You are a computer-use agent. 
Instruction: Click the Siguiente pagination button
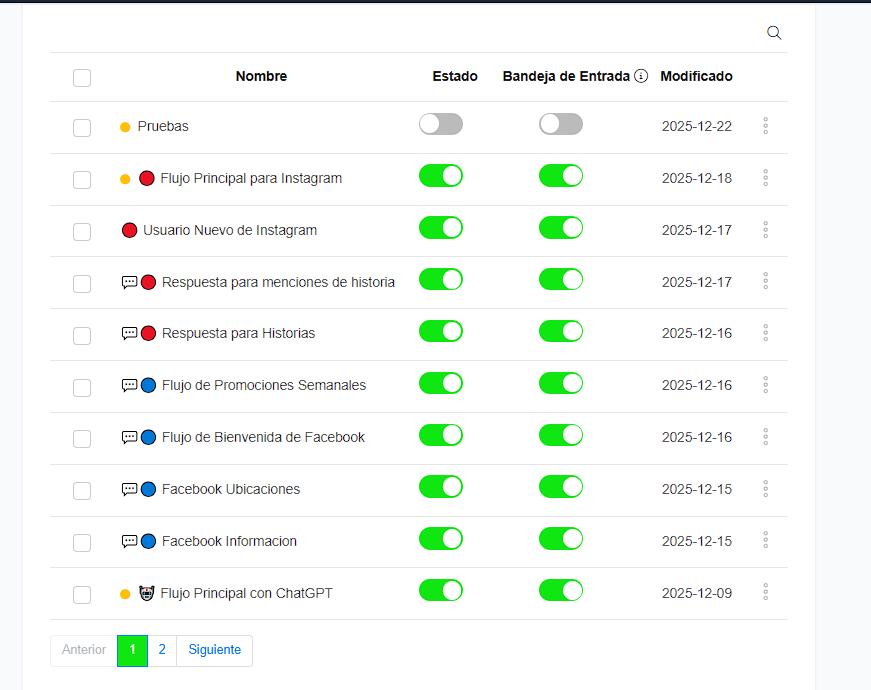point(214,650)
